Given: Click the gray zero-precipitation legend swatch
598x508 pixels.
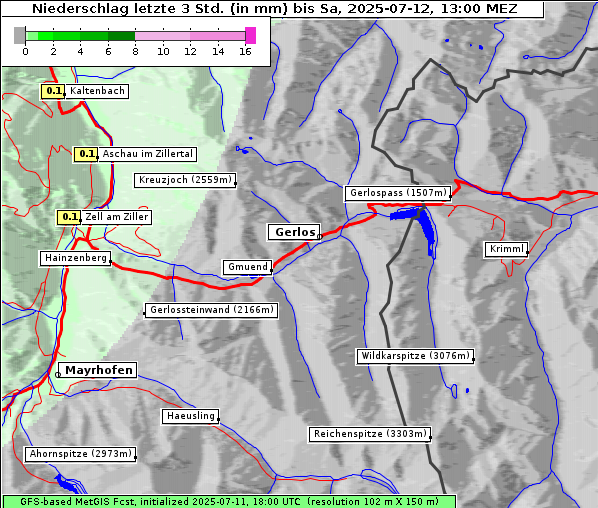Looking at the screenshot, I should click(x=19, y=35).
